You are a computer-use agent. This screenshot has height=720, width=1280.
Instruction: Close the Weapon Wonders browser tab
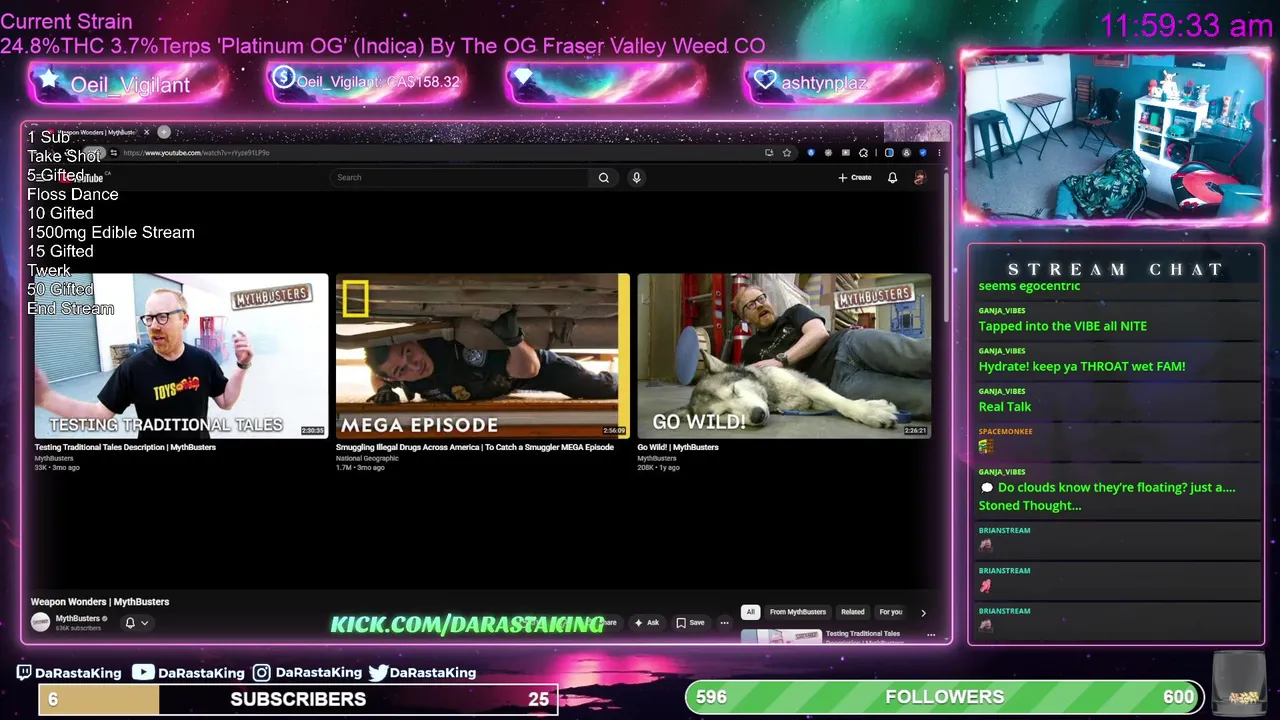click(146, 132)
